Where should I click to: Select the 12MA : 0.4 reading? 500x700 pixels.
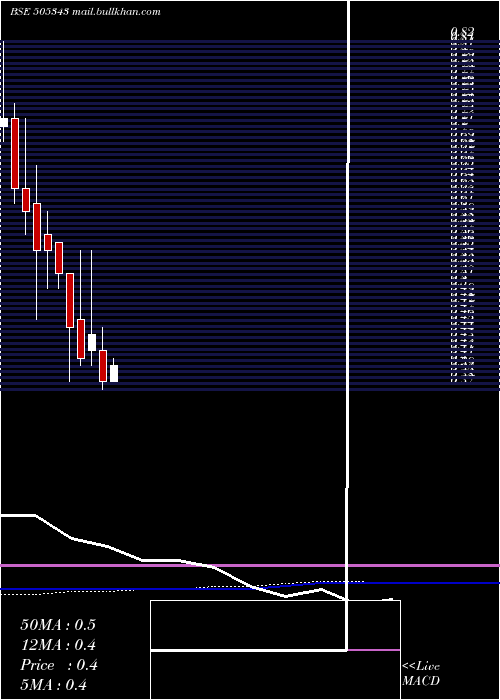click(58, 645)
